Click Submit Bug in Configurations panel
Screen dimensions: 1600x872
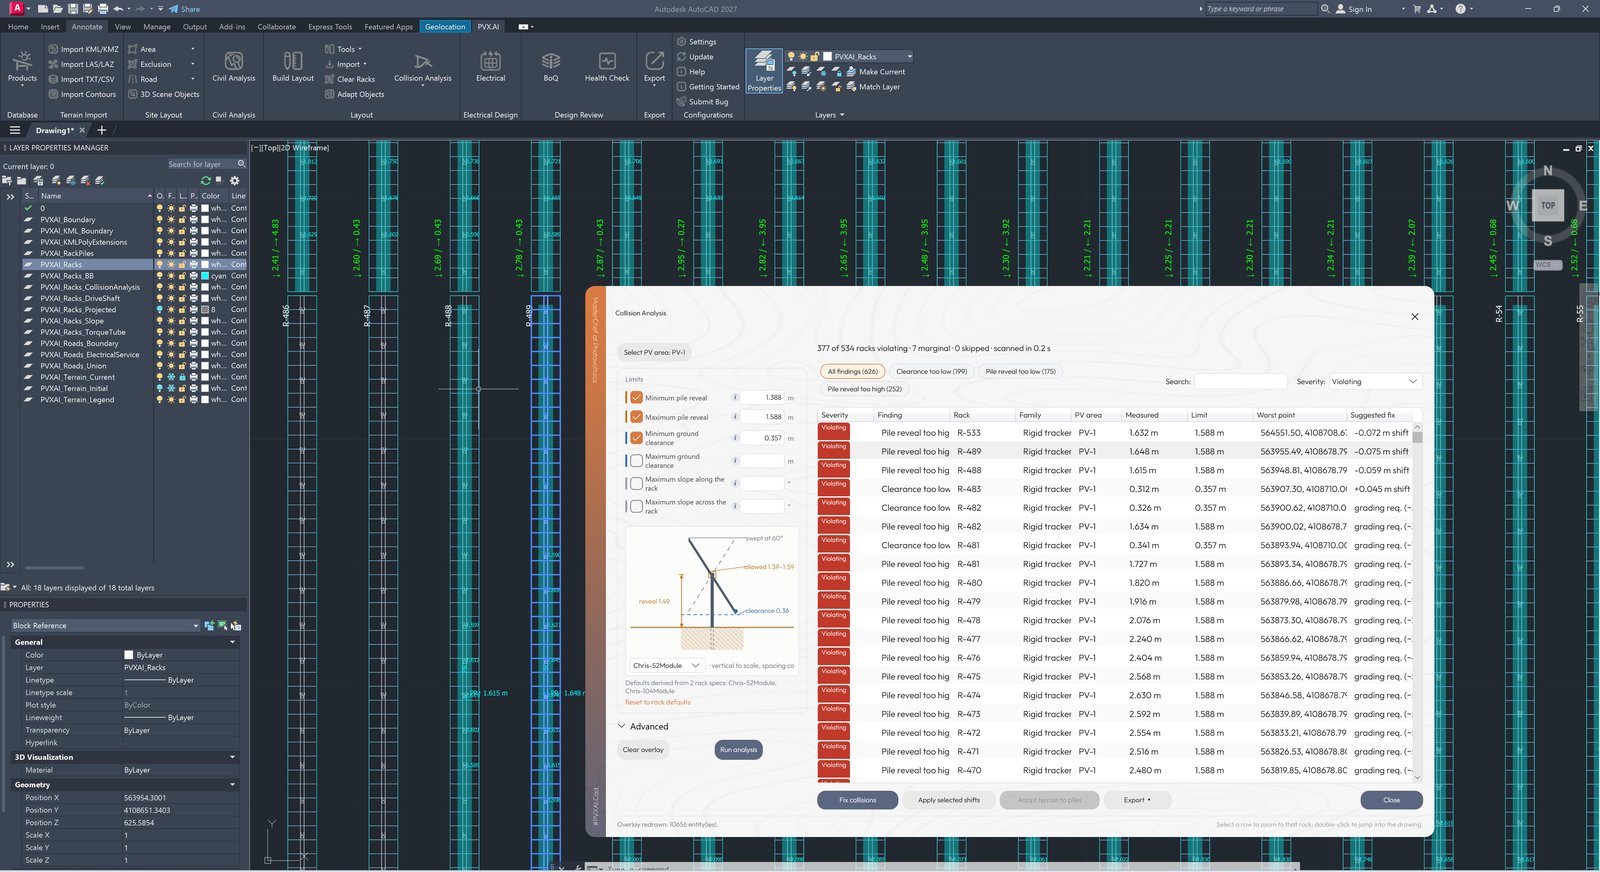click(x=702, y=102)
